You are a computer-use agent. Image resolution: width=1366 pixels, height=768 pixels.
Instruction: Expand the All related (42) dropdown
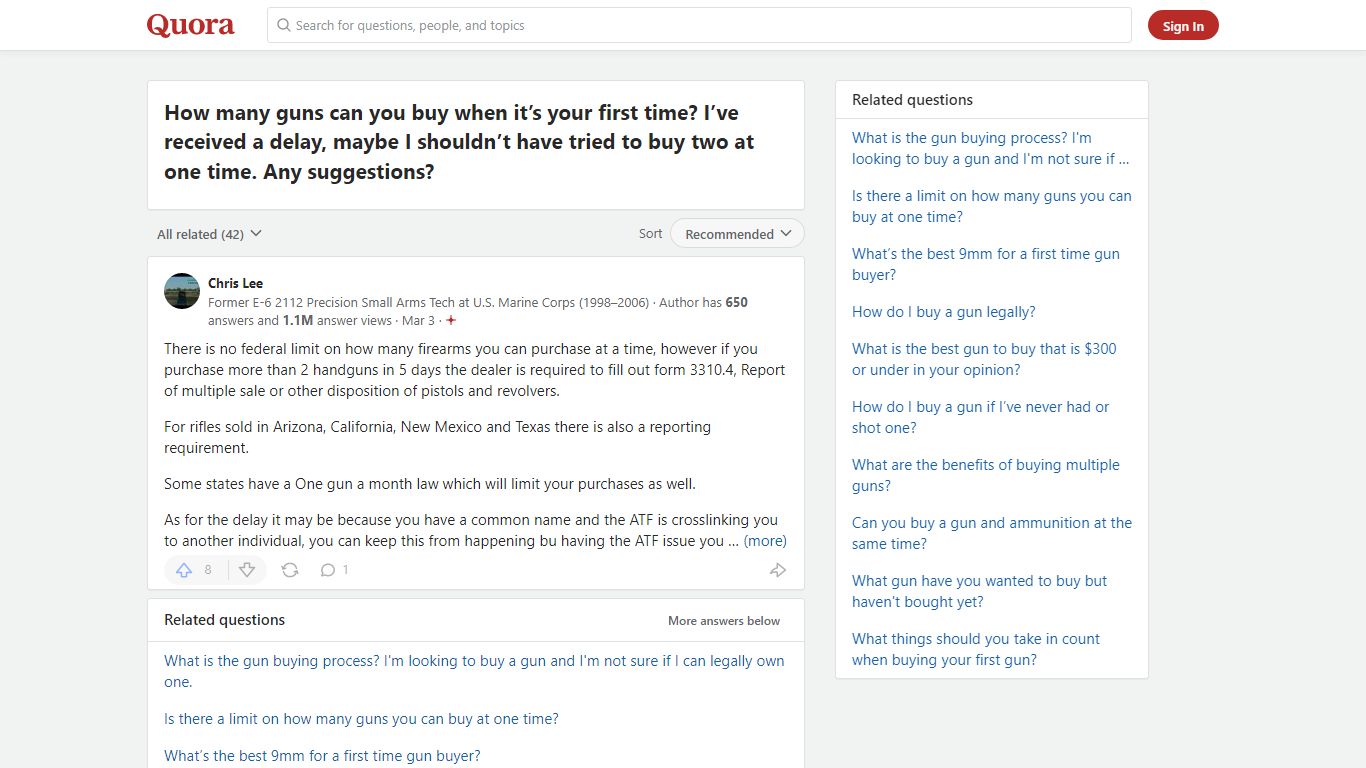coord(209,234)
